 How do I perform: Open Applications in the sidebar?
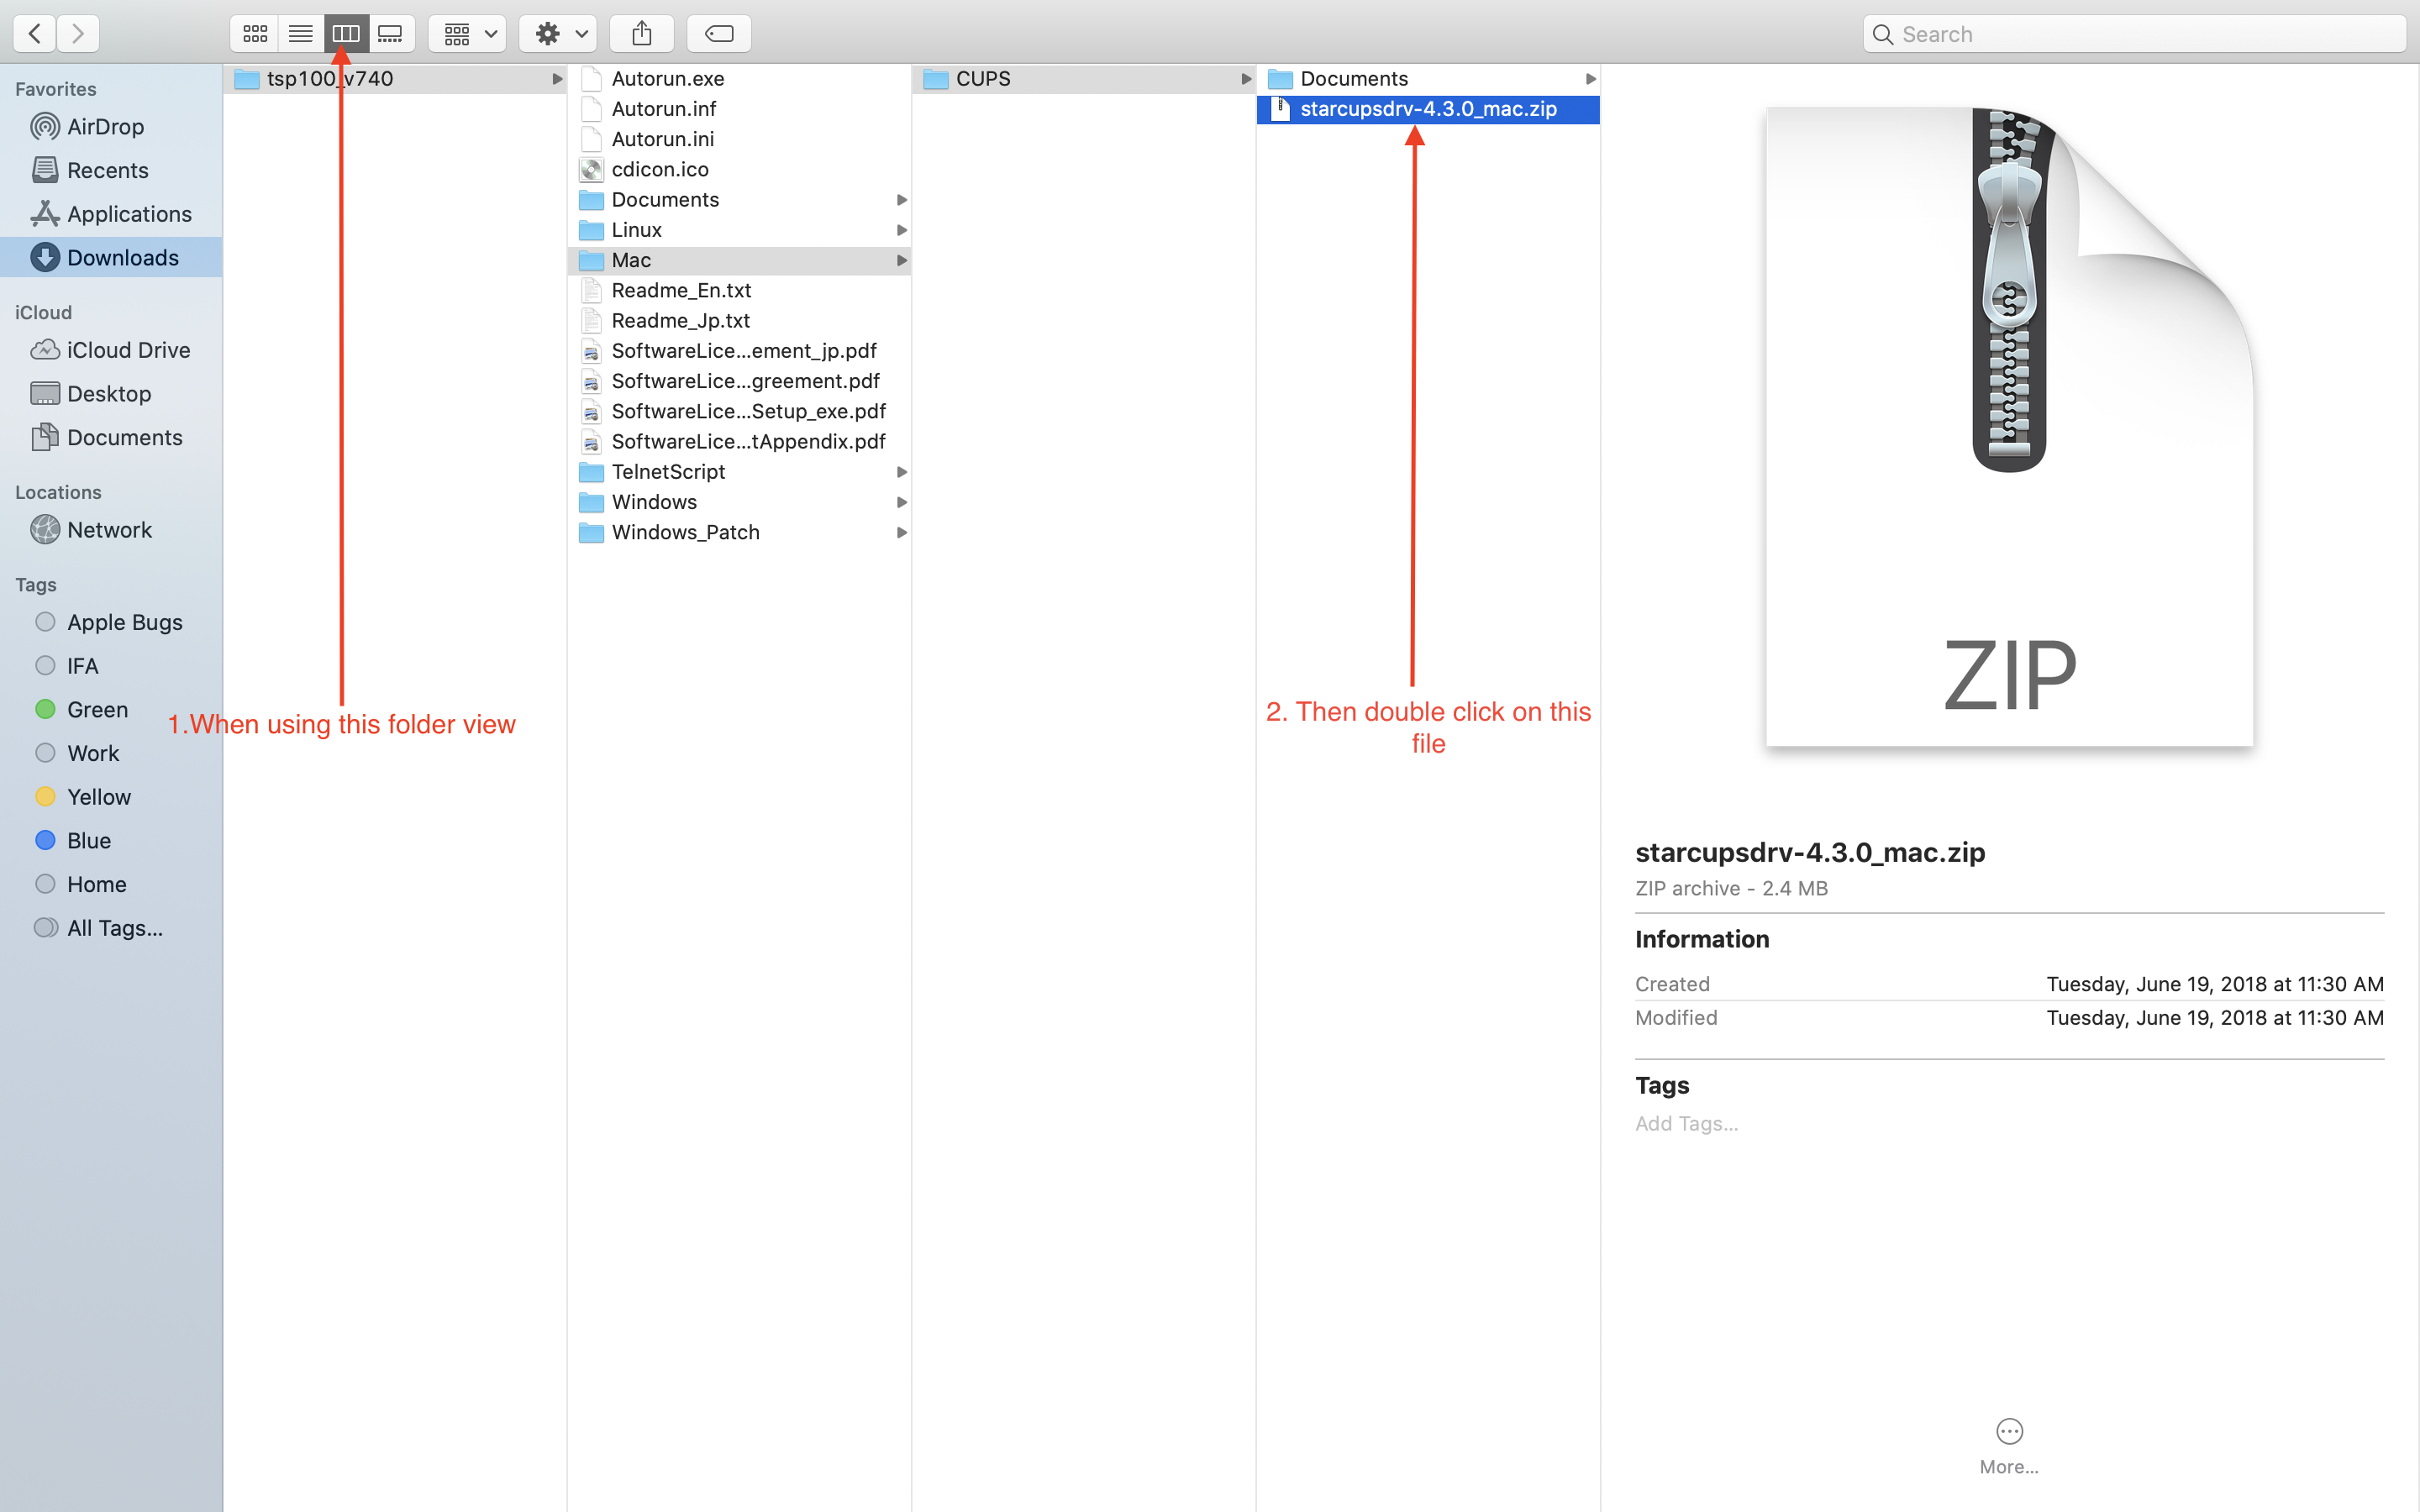128,214
